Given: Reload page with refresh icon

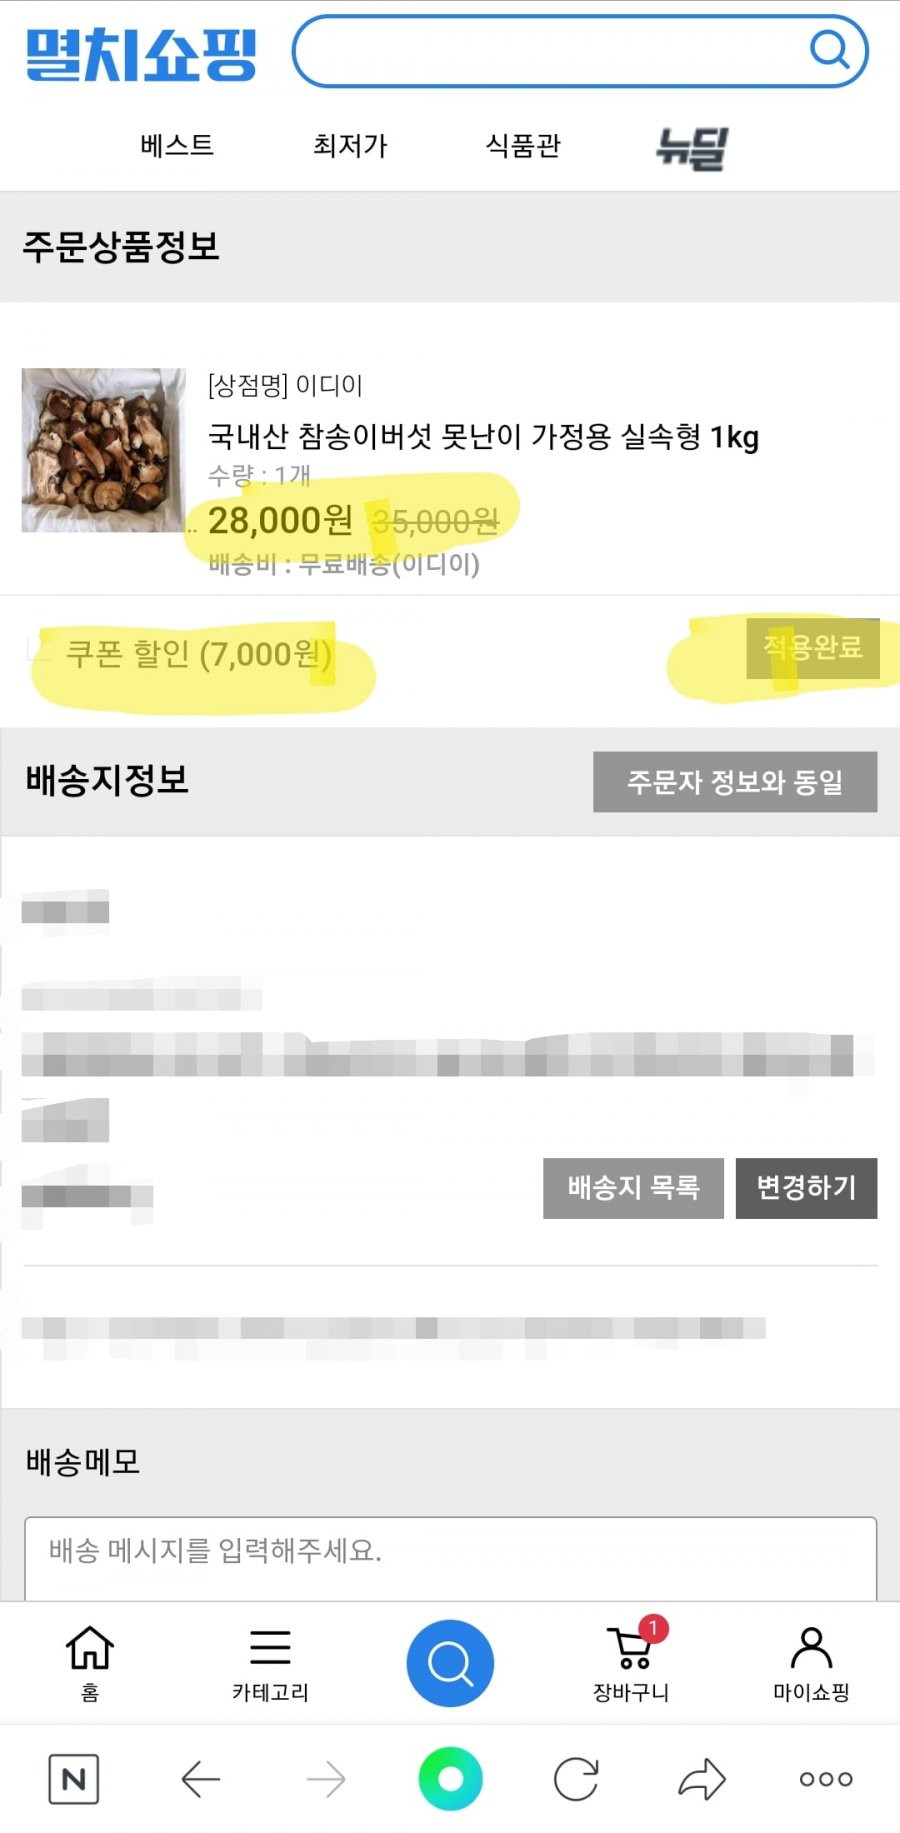Looking at the screenshot, I should [x=576, y=1779].
